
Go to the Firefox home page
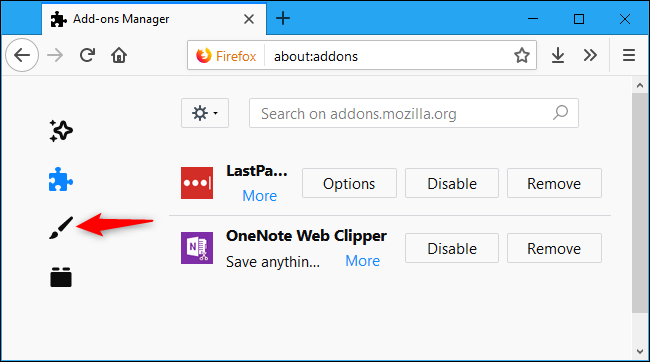click(119, 55)
